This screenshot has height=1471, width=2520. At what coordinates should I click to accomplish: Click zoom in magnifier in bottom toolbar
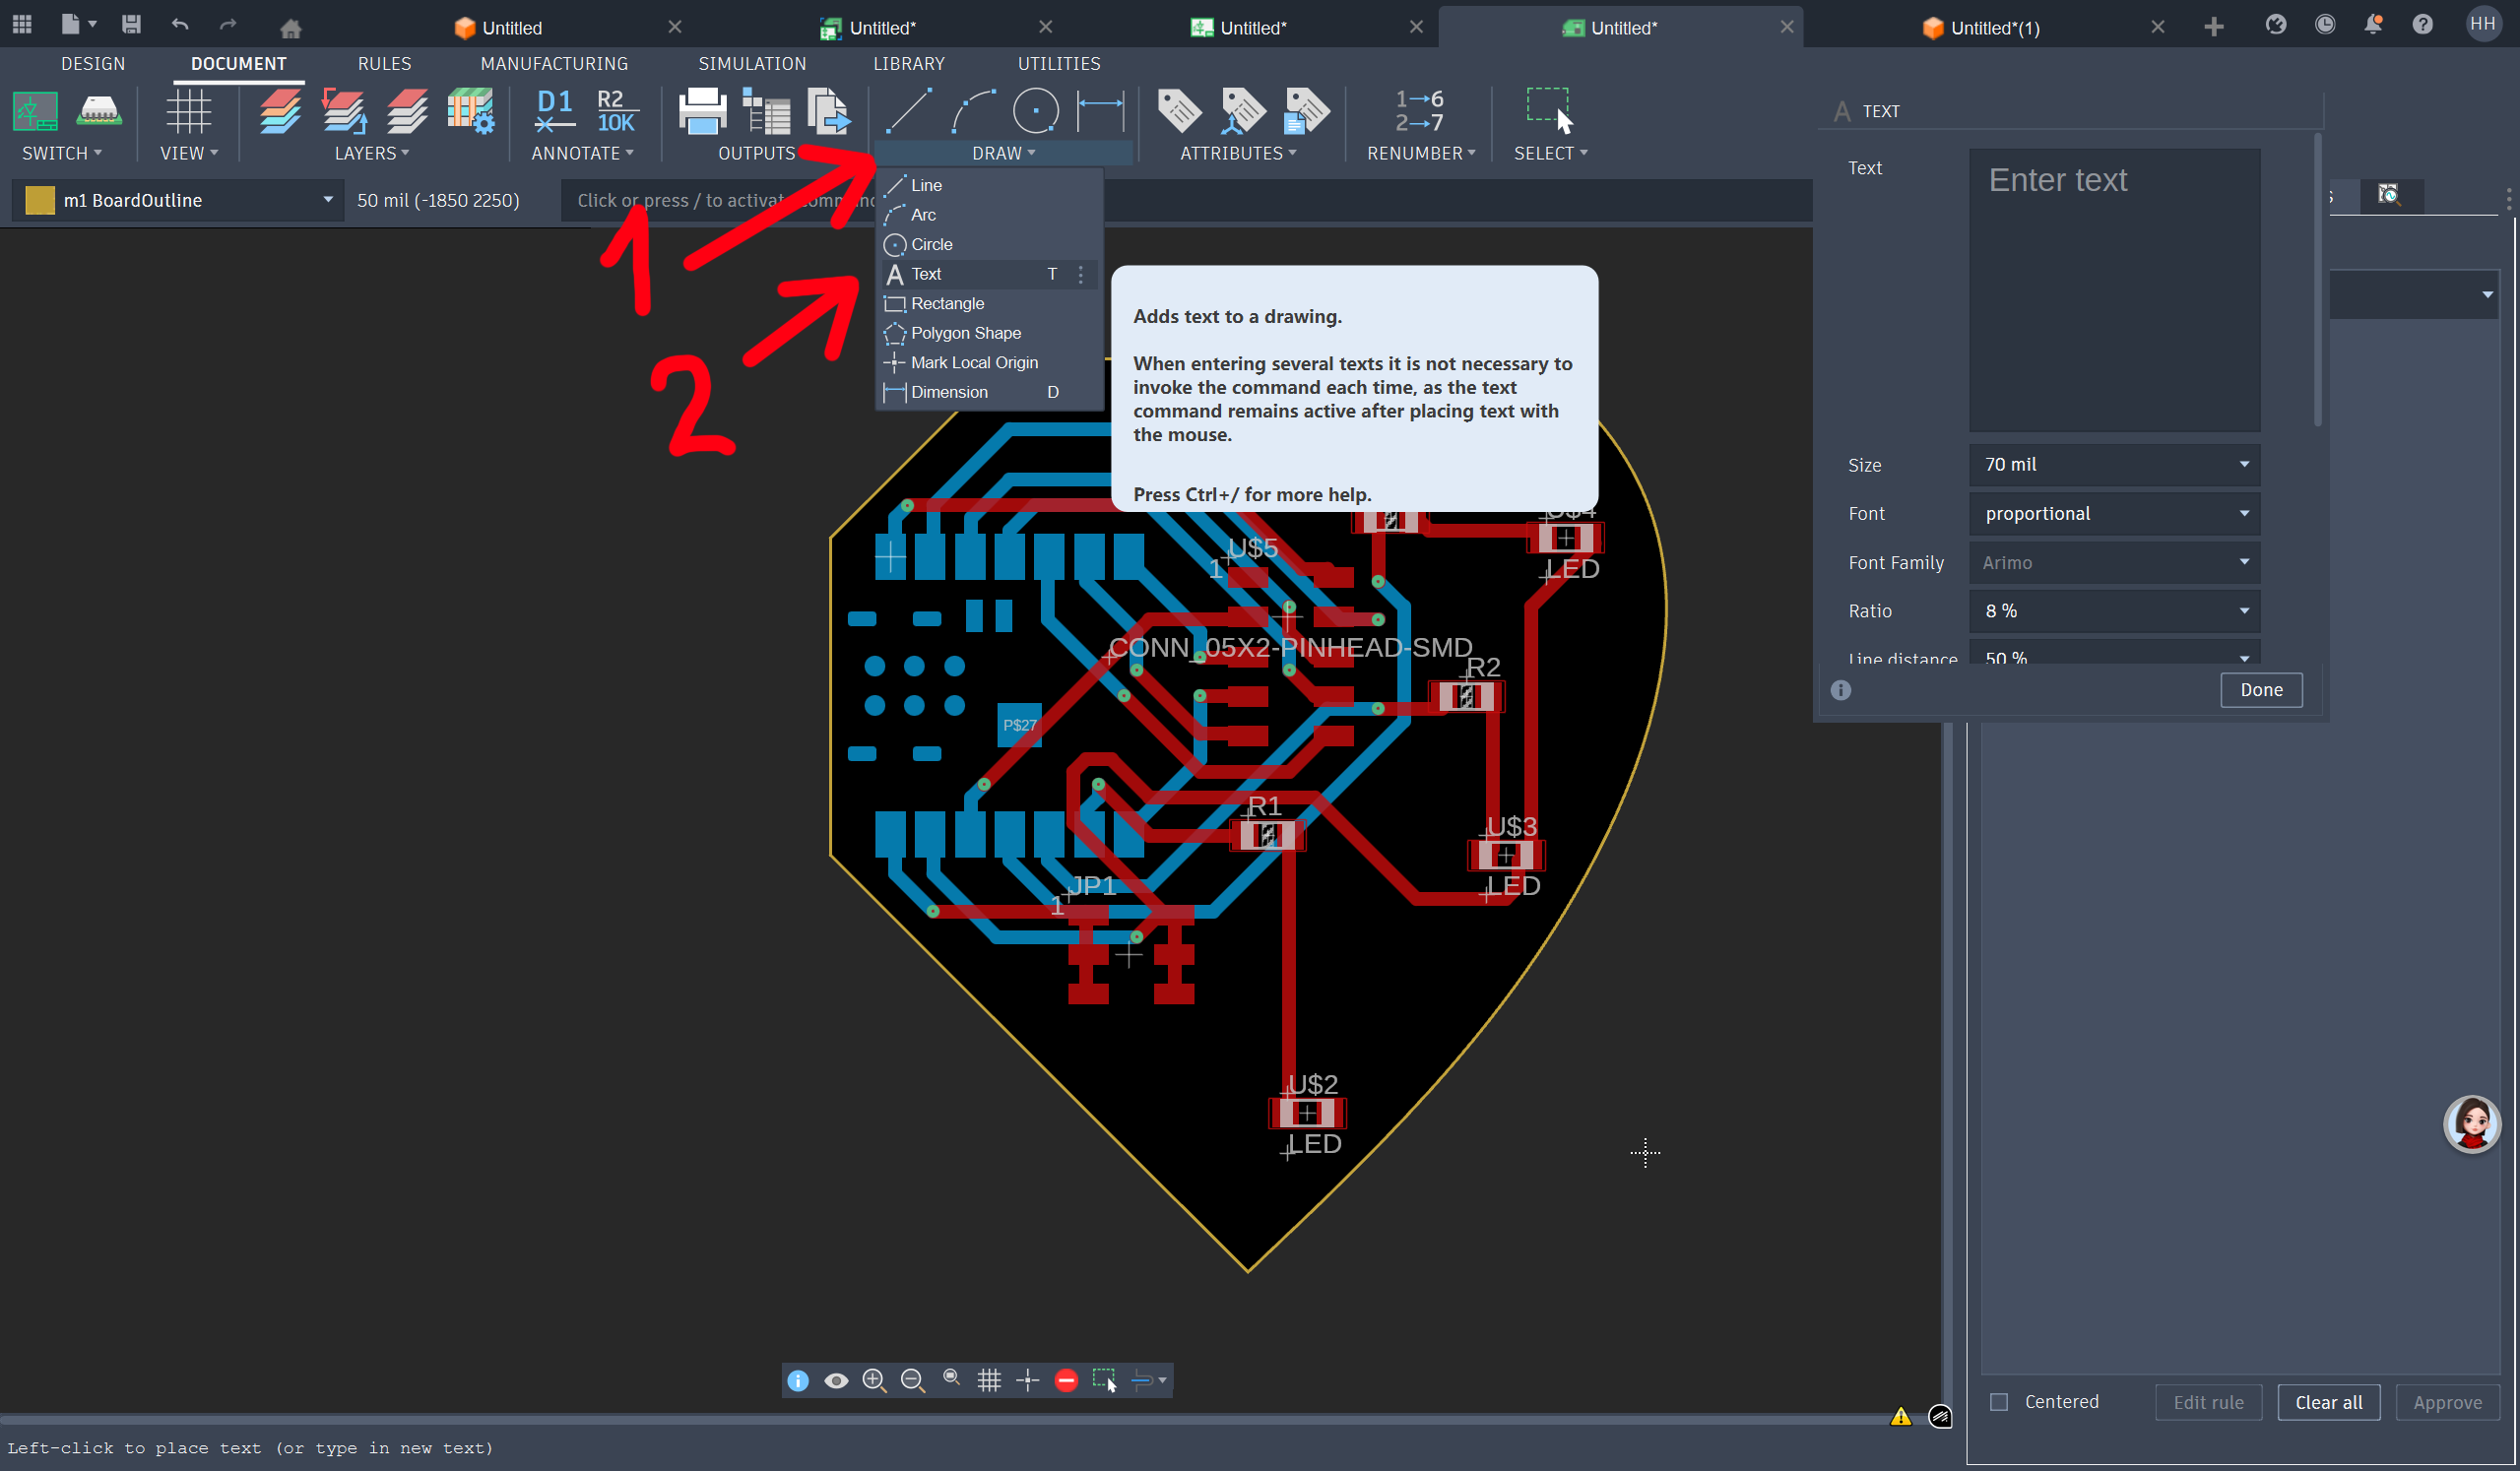874,1380
